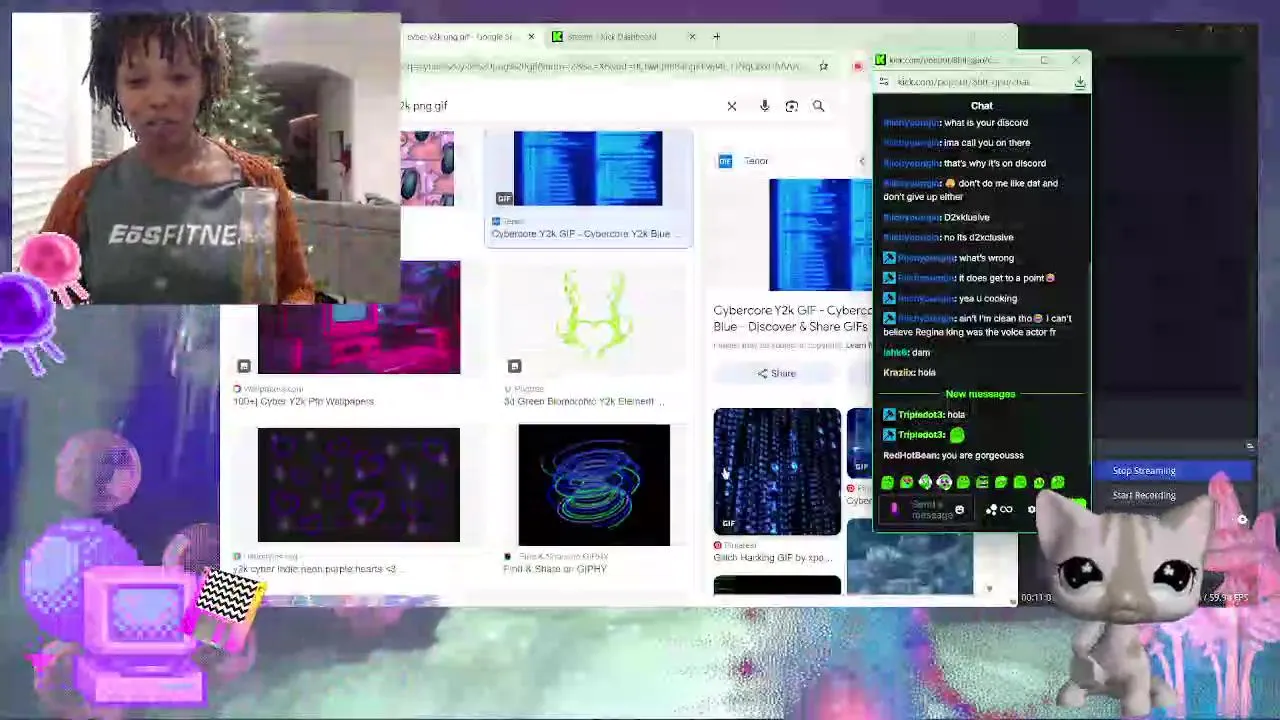
Task: Open emoji picker in chat input
Action: pos(959,510)
